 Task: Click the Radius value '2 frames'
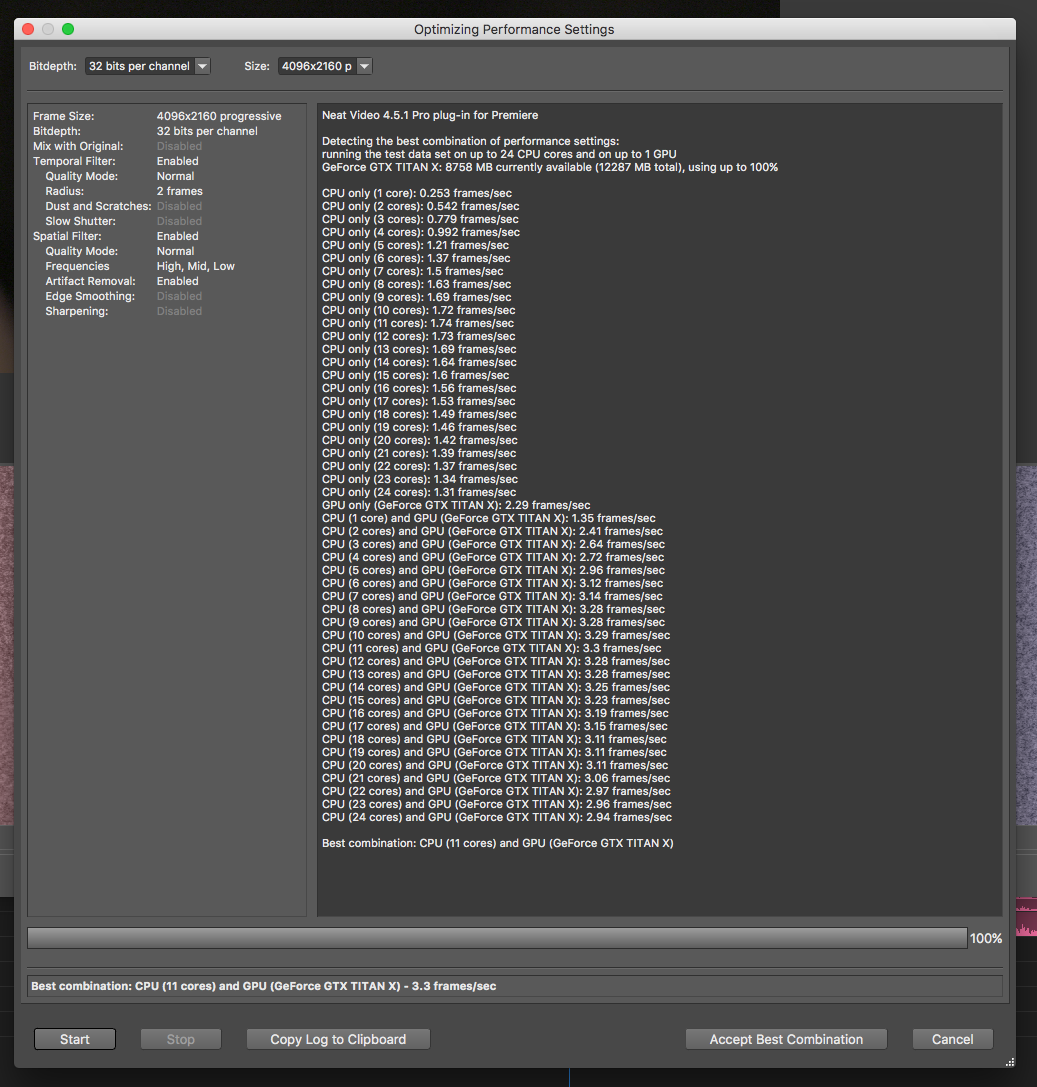point(180,191)
